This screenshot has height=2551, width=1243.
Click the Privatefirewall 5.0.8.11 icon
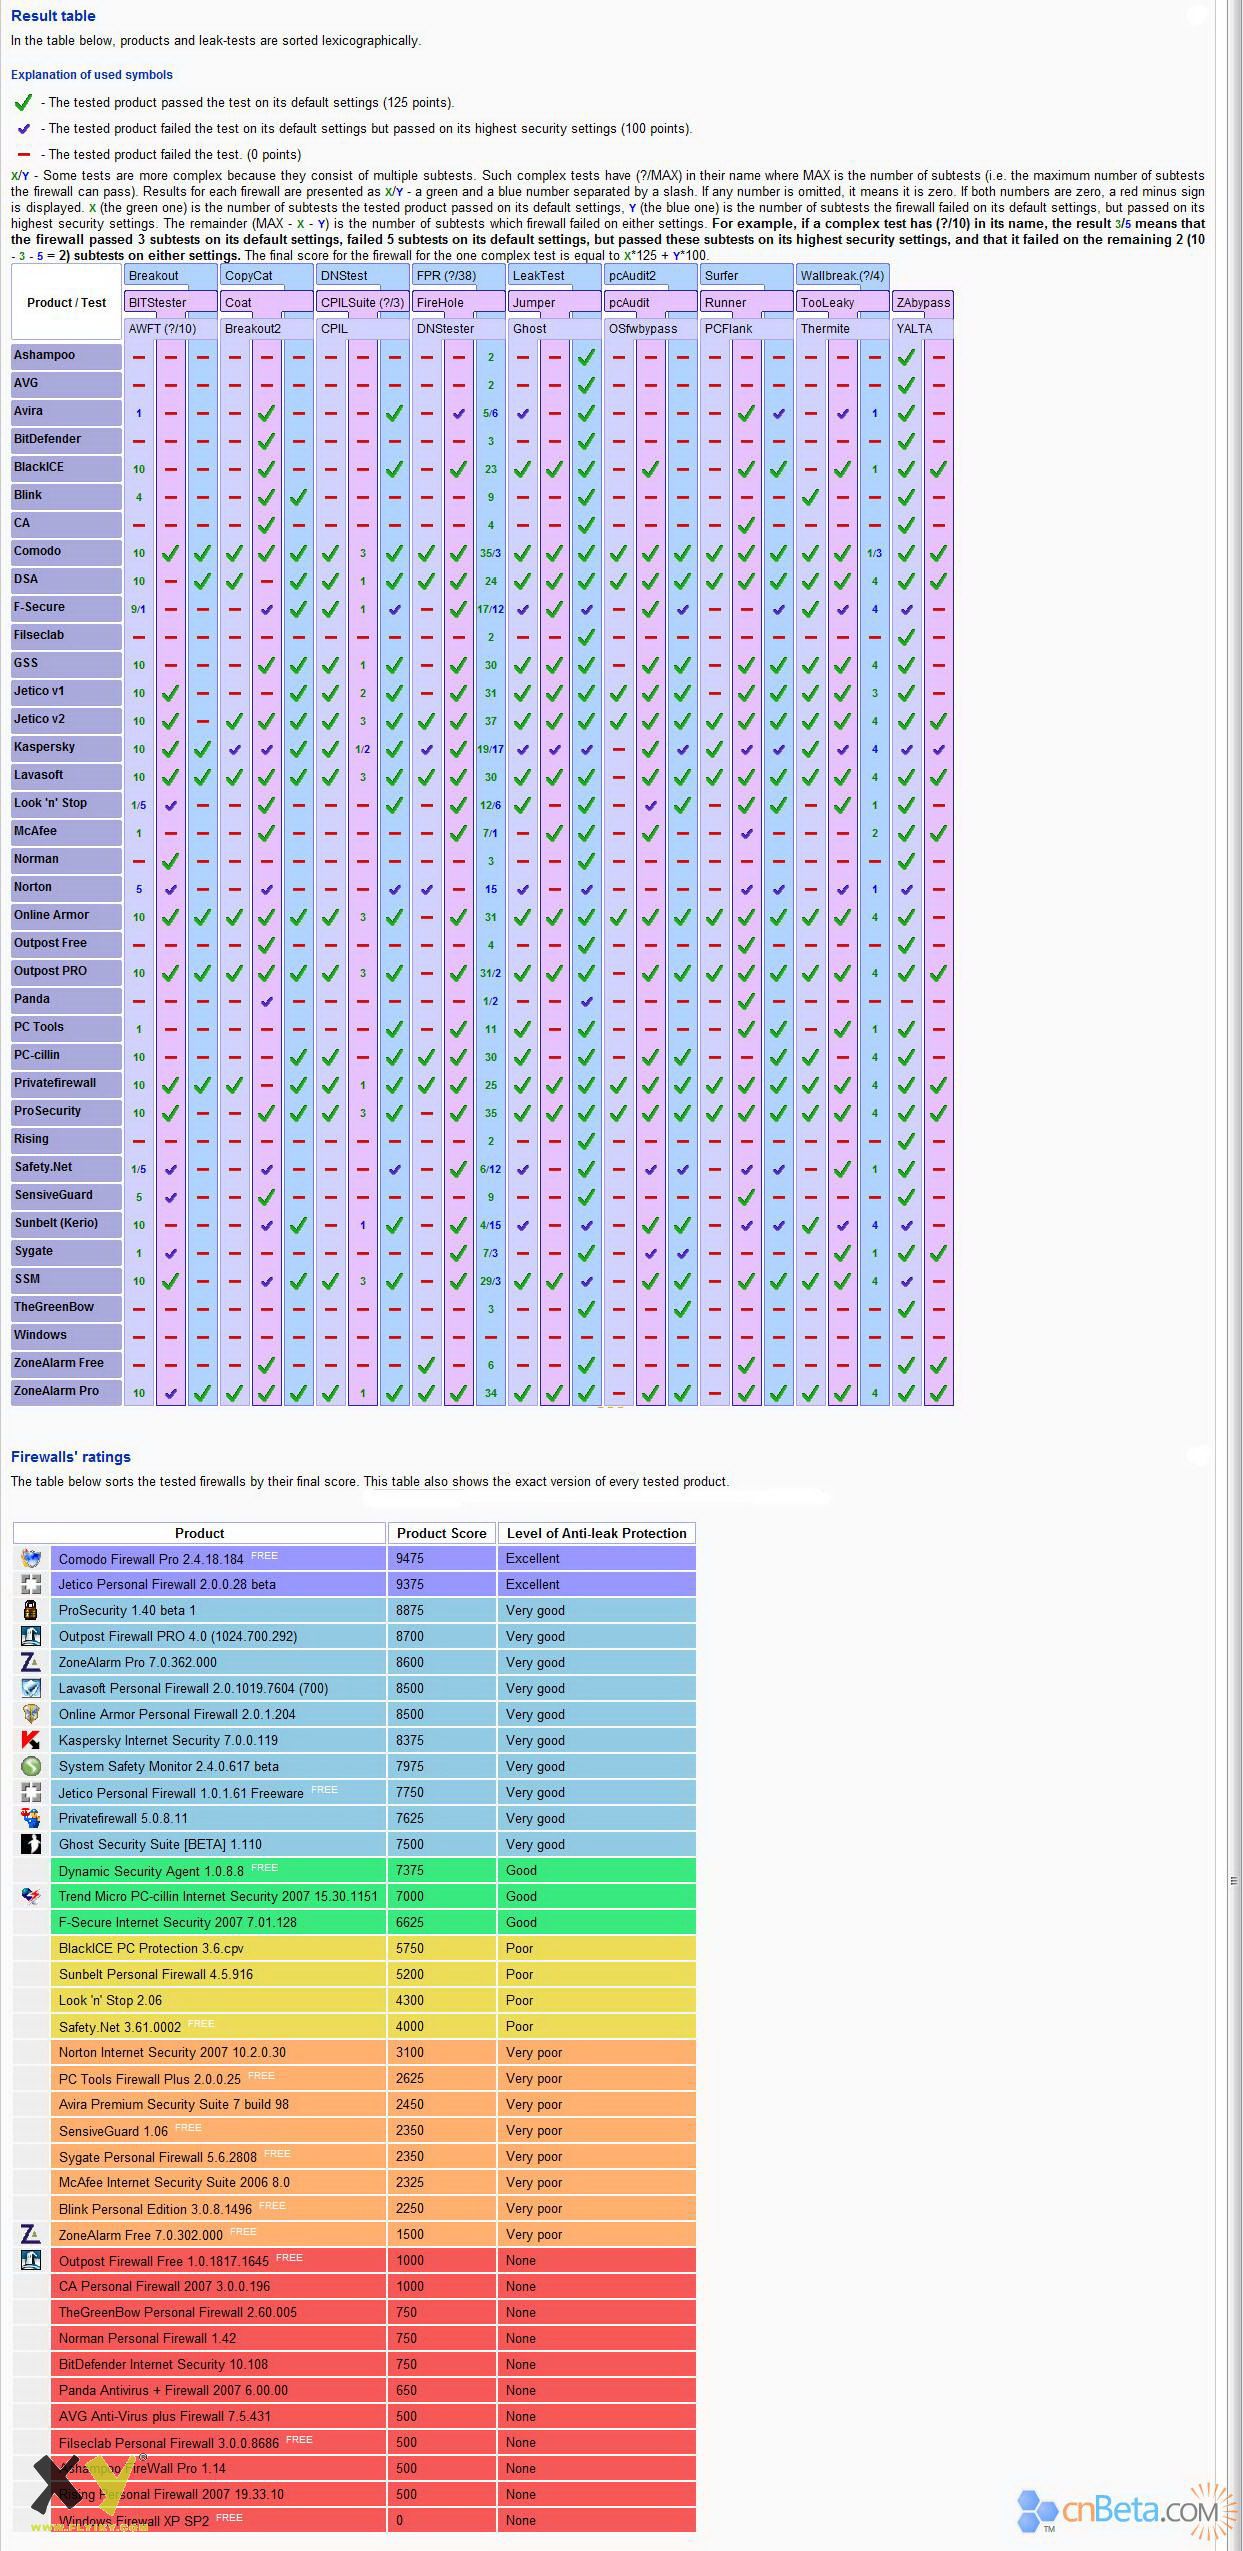(x=31, y=1818)
